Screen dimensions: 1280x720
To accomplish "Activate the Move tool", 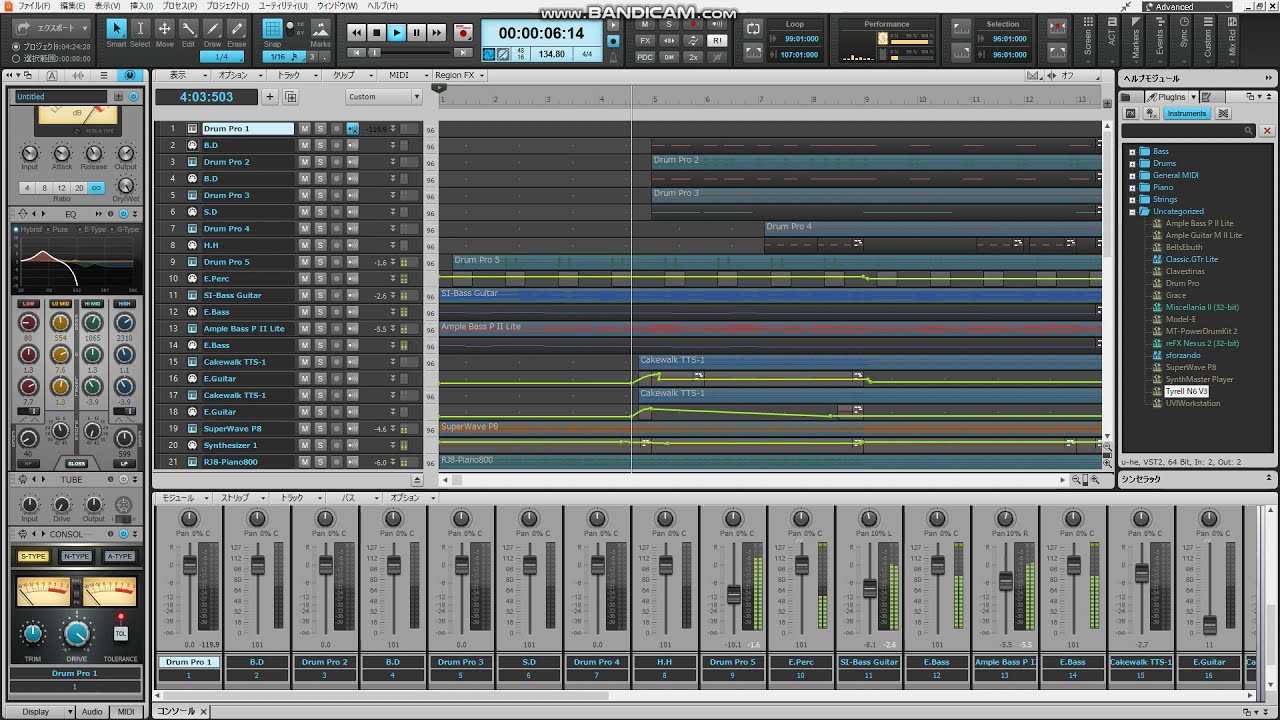I will pyautogui.click(x=164, y=31).
